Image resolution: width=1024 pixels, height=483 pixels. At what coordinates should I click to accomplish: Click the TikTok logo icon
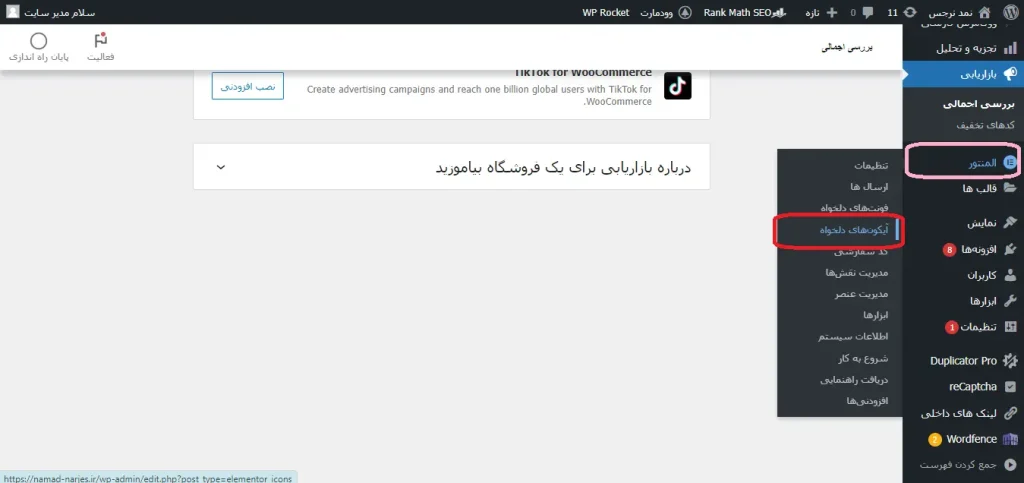point(677,86)
